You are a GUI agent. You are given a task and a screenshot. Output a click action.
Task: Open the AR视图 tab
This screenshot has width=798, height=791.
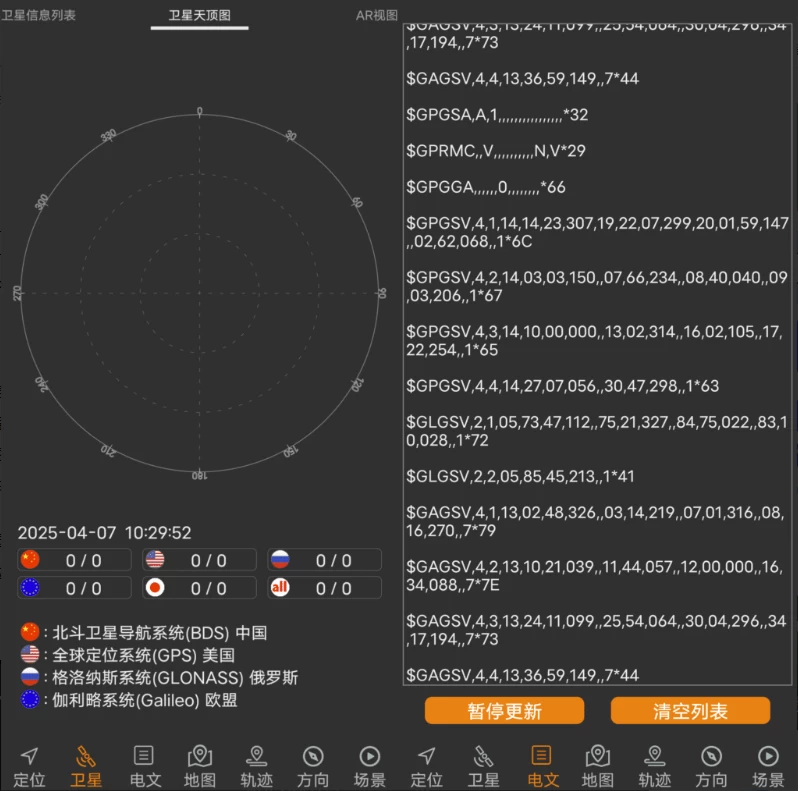coord(376,15)
